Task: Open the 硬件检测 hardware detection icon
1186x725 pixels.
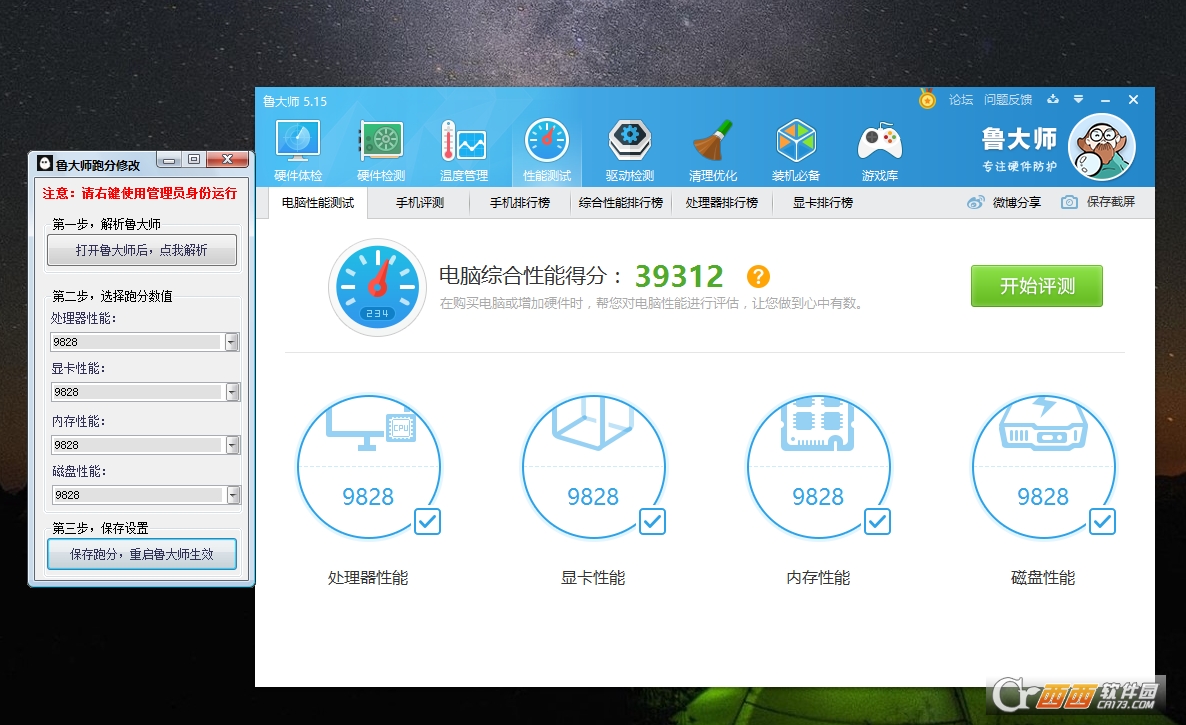Action: click(x=381, y=150)
